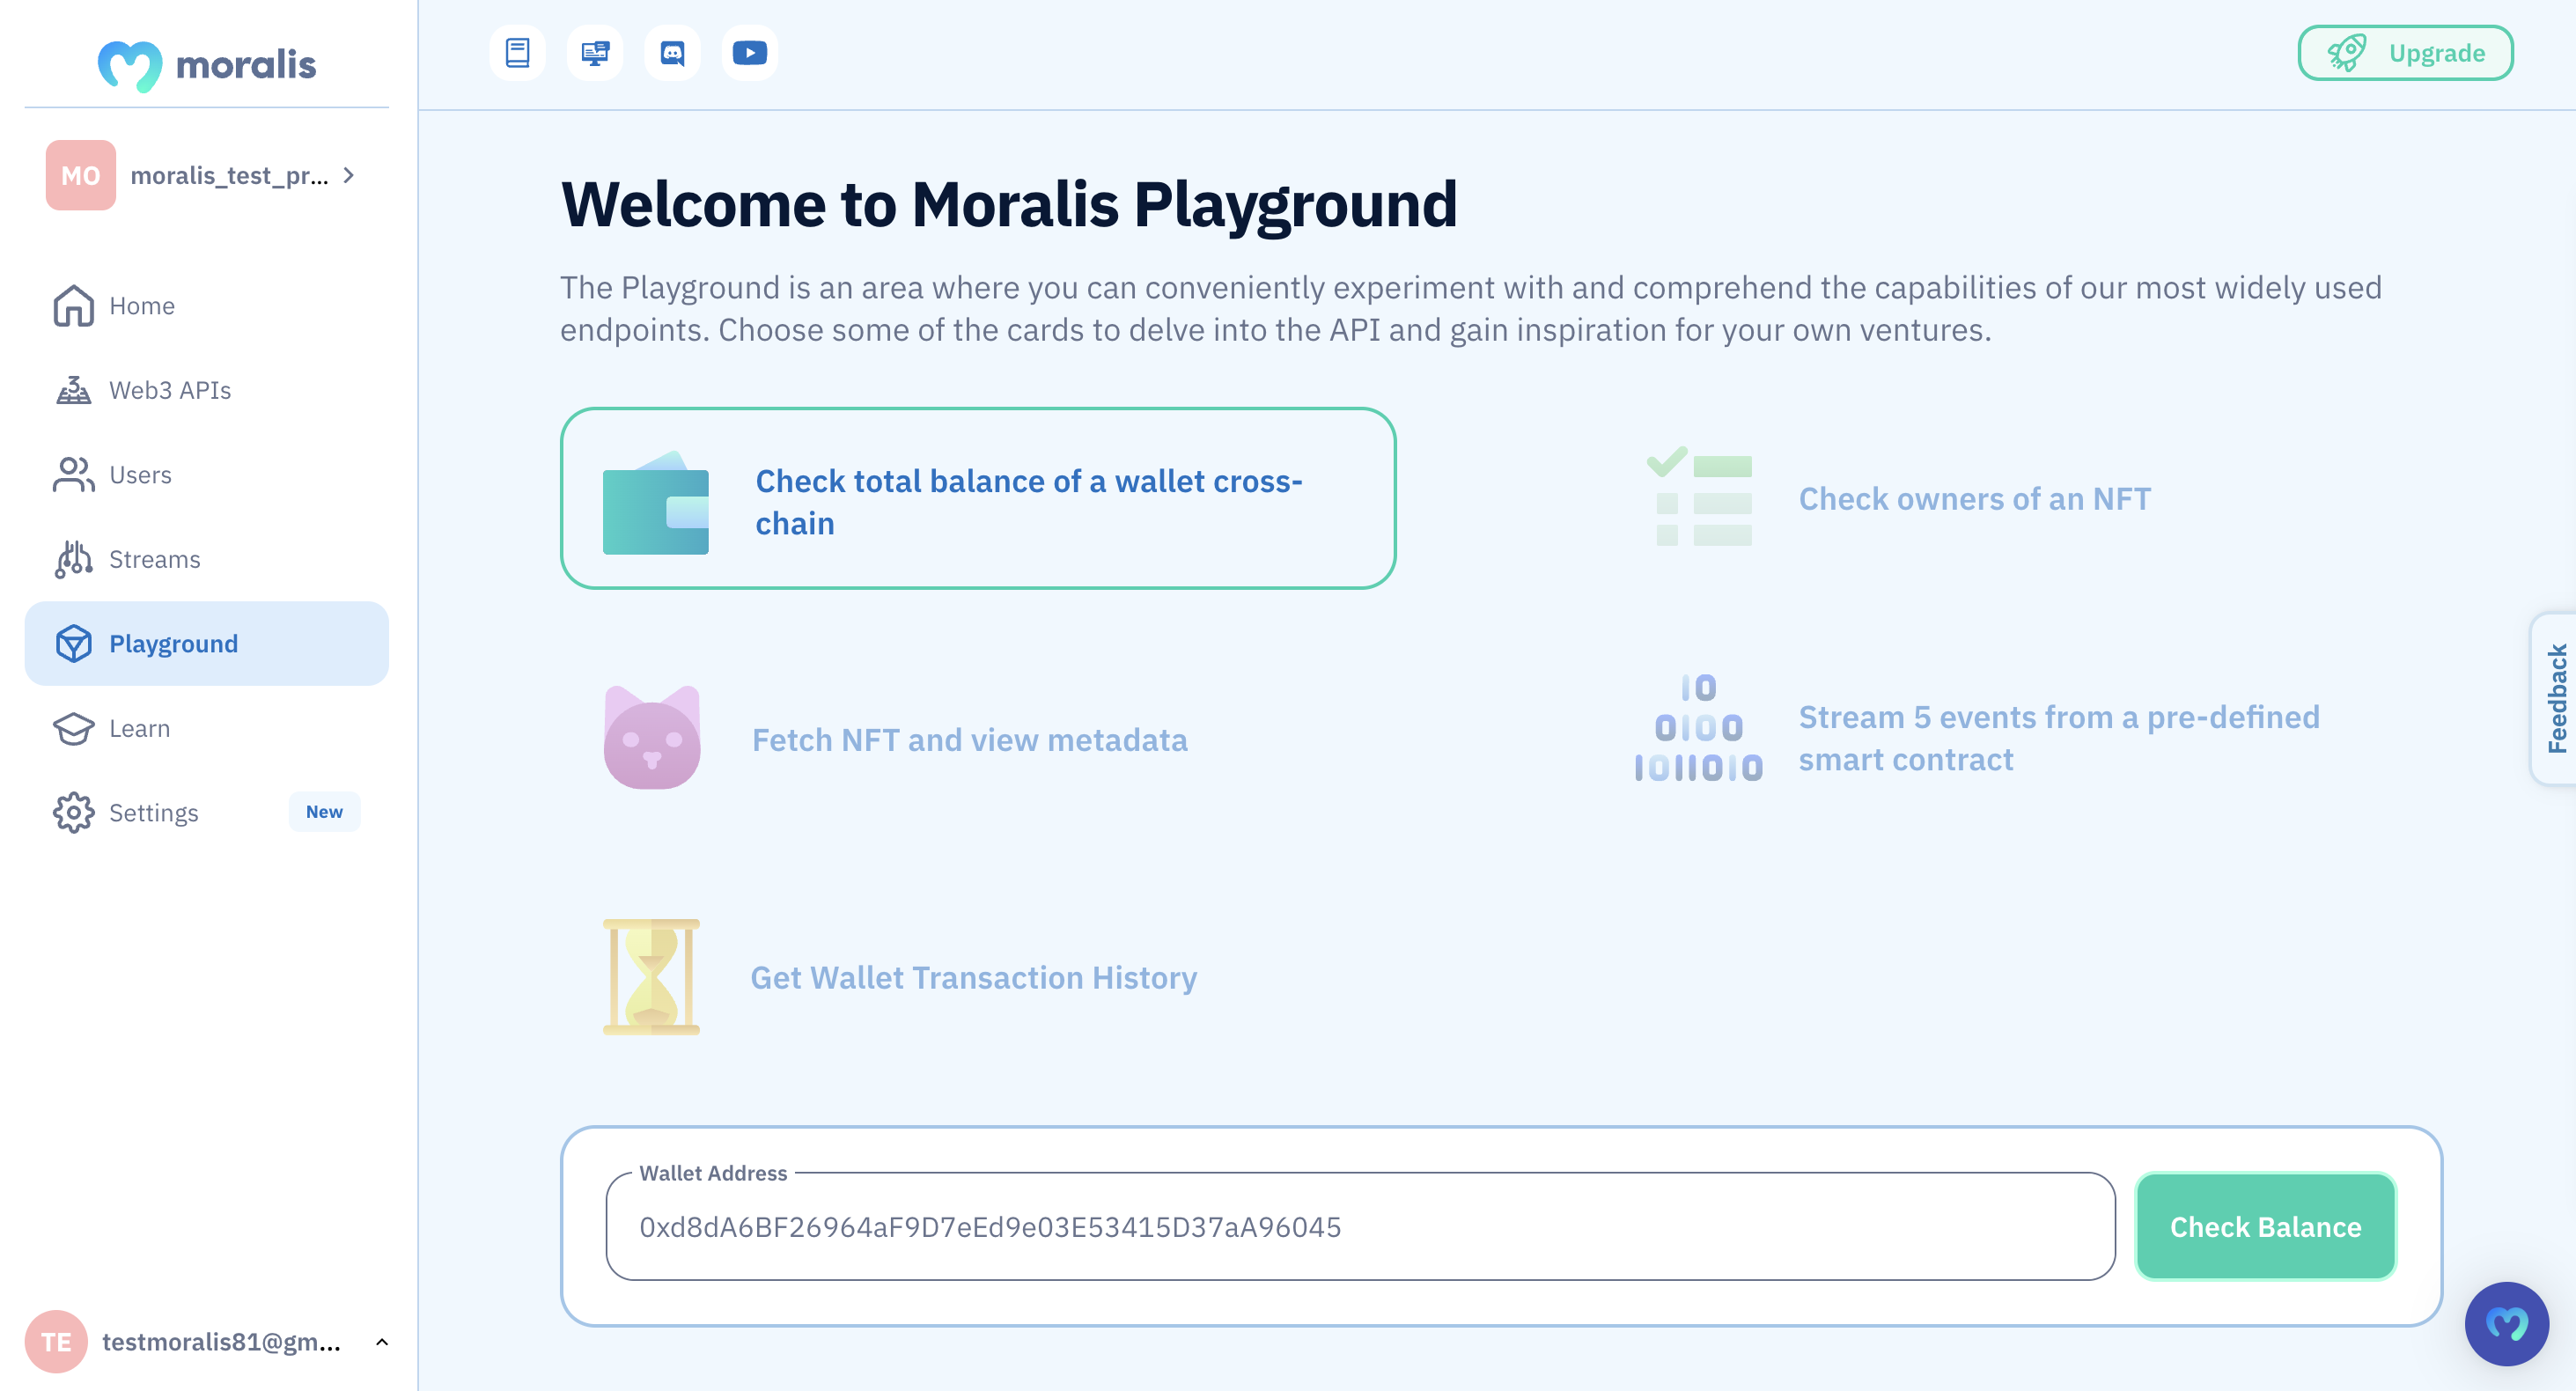
Task: Click the wallet icon on balance card
Action: click(656, 503)
